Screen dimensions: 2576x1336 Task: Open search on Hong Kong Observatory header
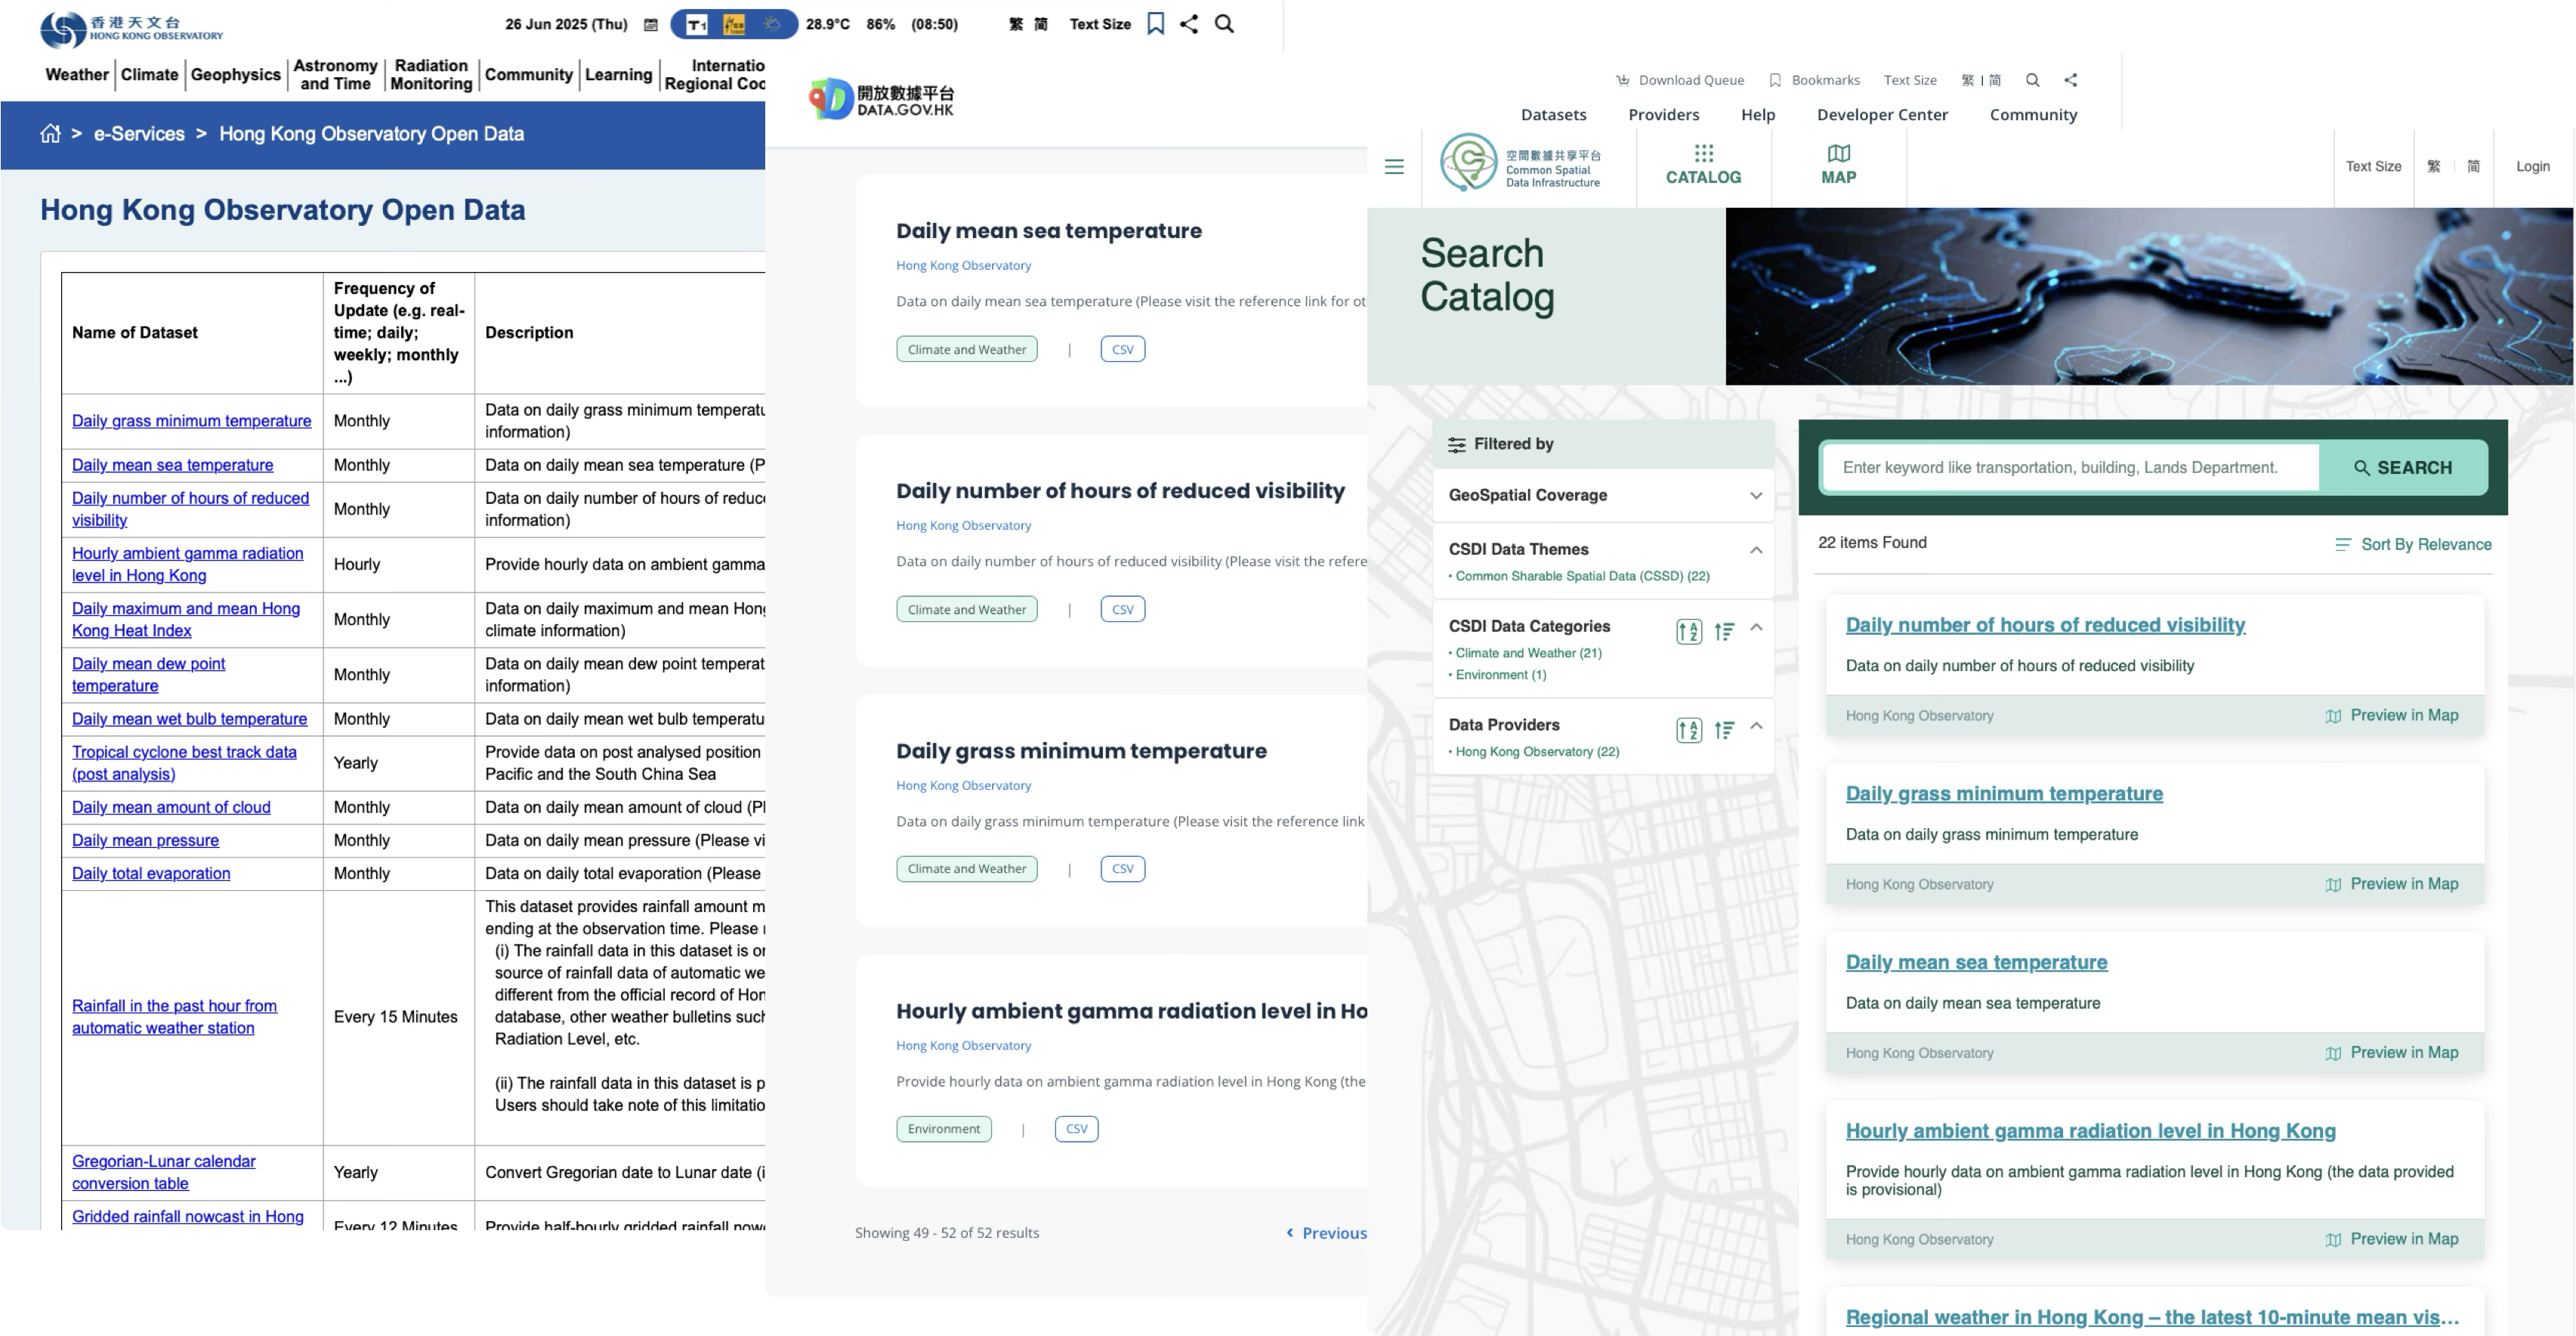[1224, 24]
